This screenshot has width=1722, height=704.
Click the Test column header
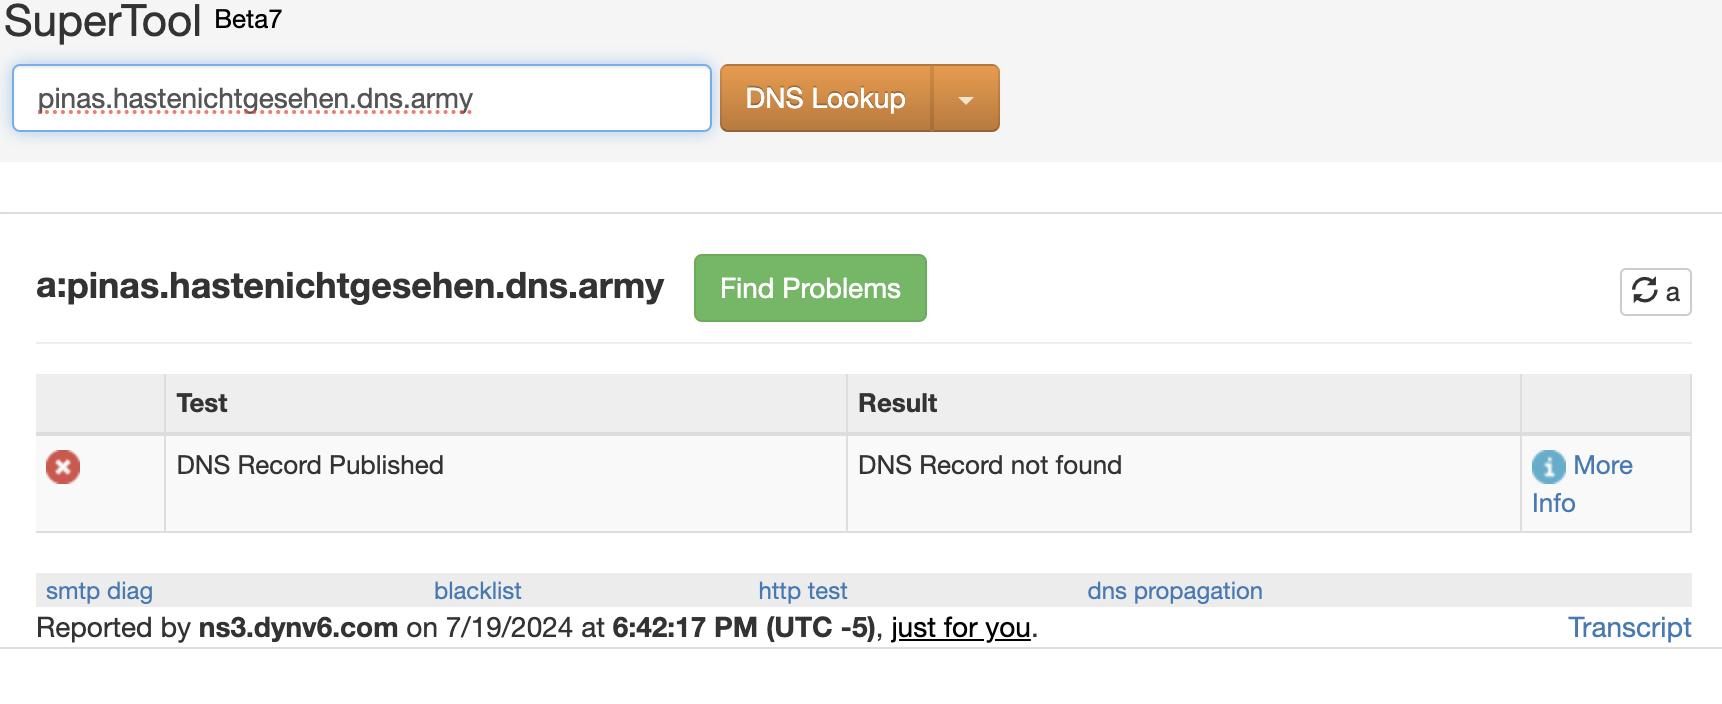(x=202, y=403)
